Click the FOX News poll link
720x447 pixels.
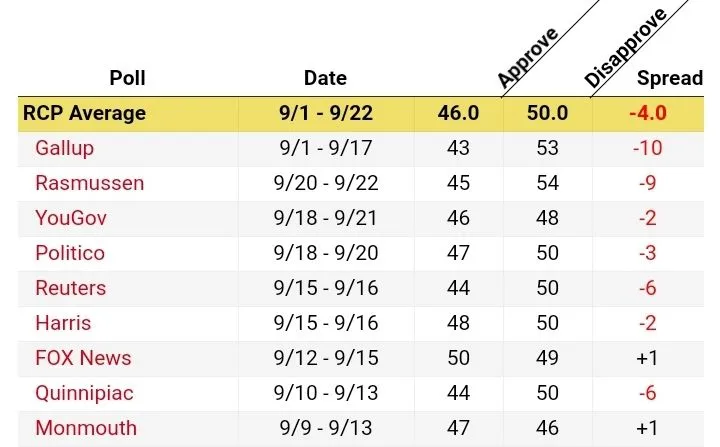83,358
